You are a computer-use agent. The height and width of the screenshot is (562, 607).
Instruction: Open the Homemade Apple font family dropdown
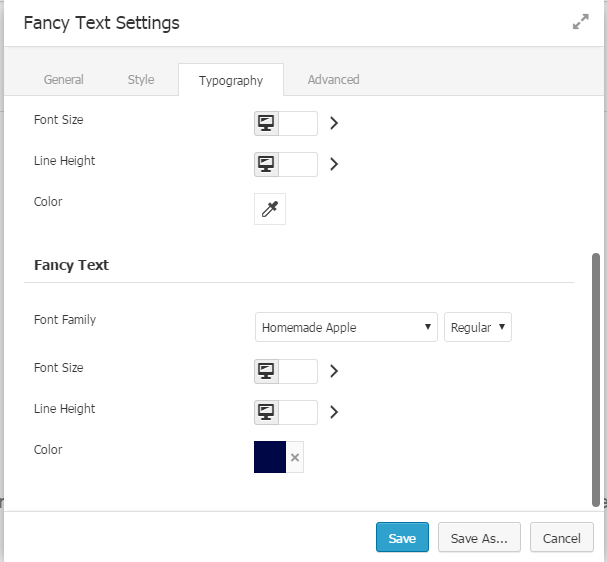346,327
